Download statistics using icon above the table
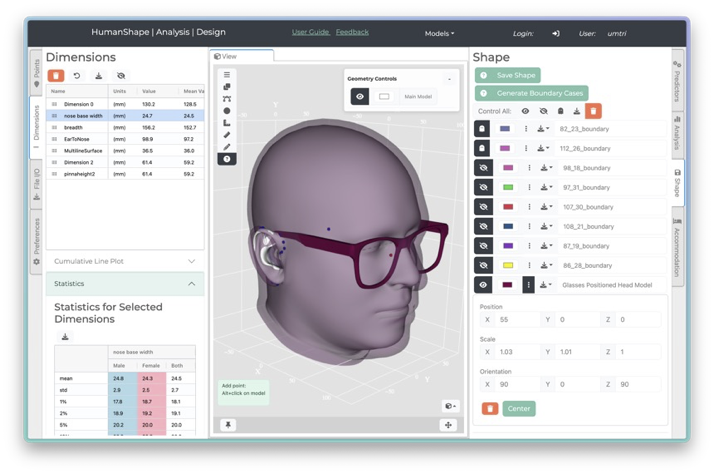 (65, 337)
